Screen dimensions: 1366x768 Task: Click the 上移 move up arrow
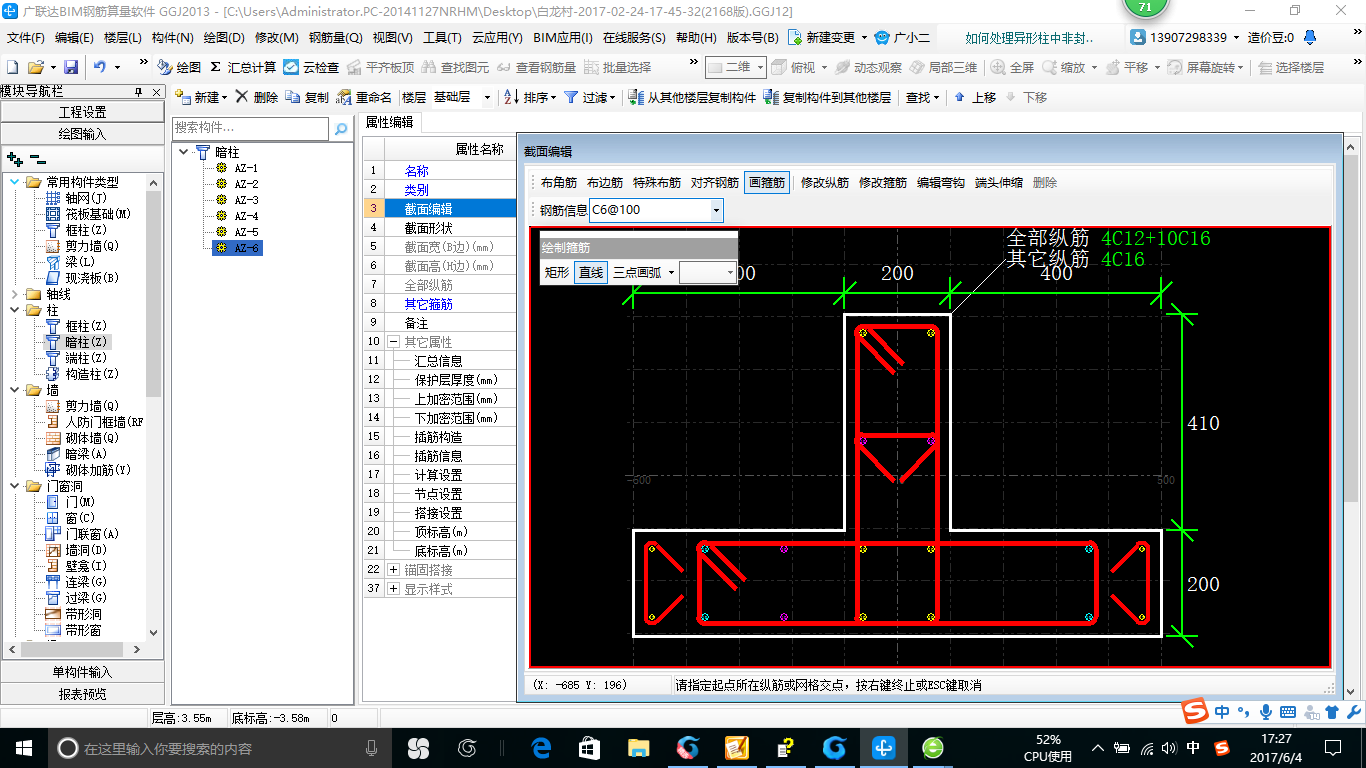point(960,97)
